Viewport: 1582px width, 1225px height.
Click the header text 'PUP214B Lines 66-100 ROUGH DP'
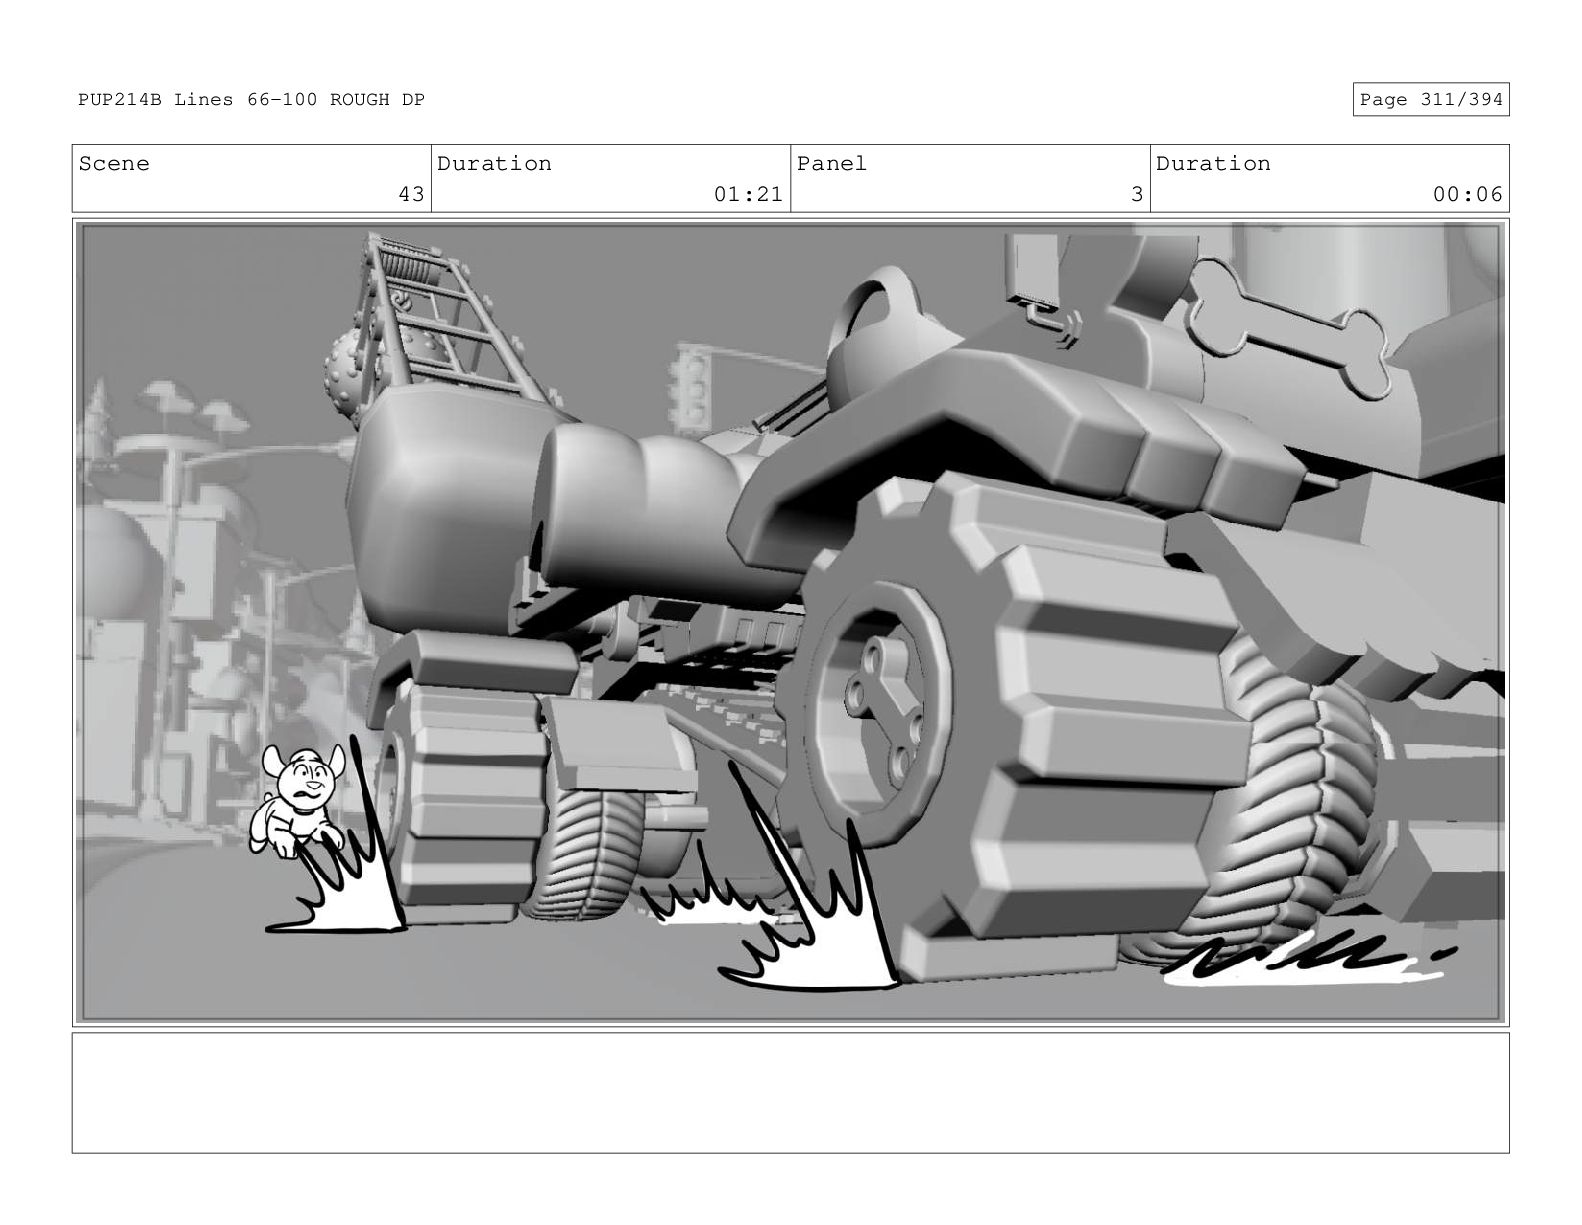pyautogui.click(x=252, y=100)
